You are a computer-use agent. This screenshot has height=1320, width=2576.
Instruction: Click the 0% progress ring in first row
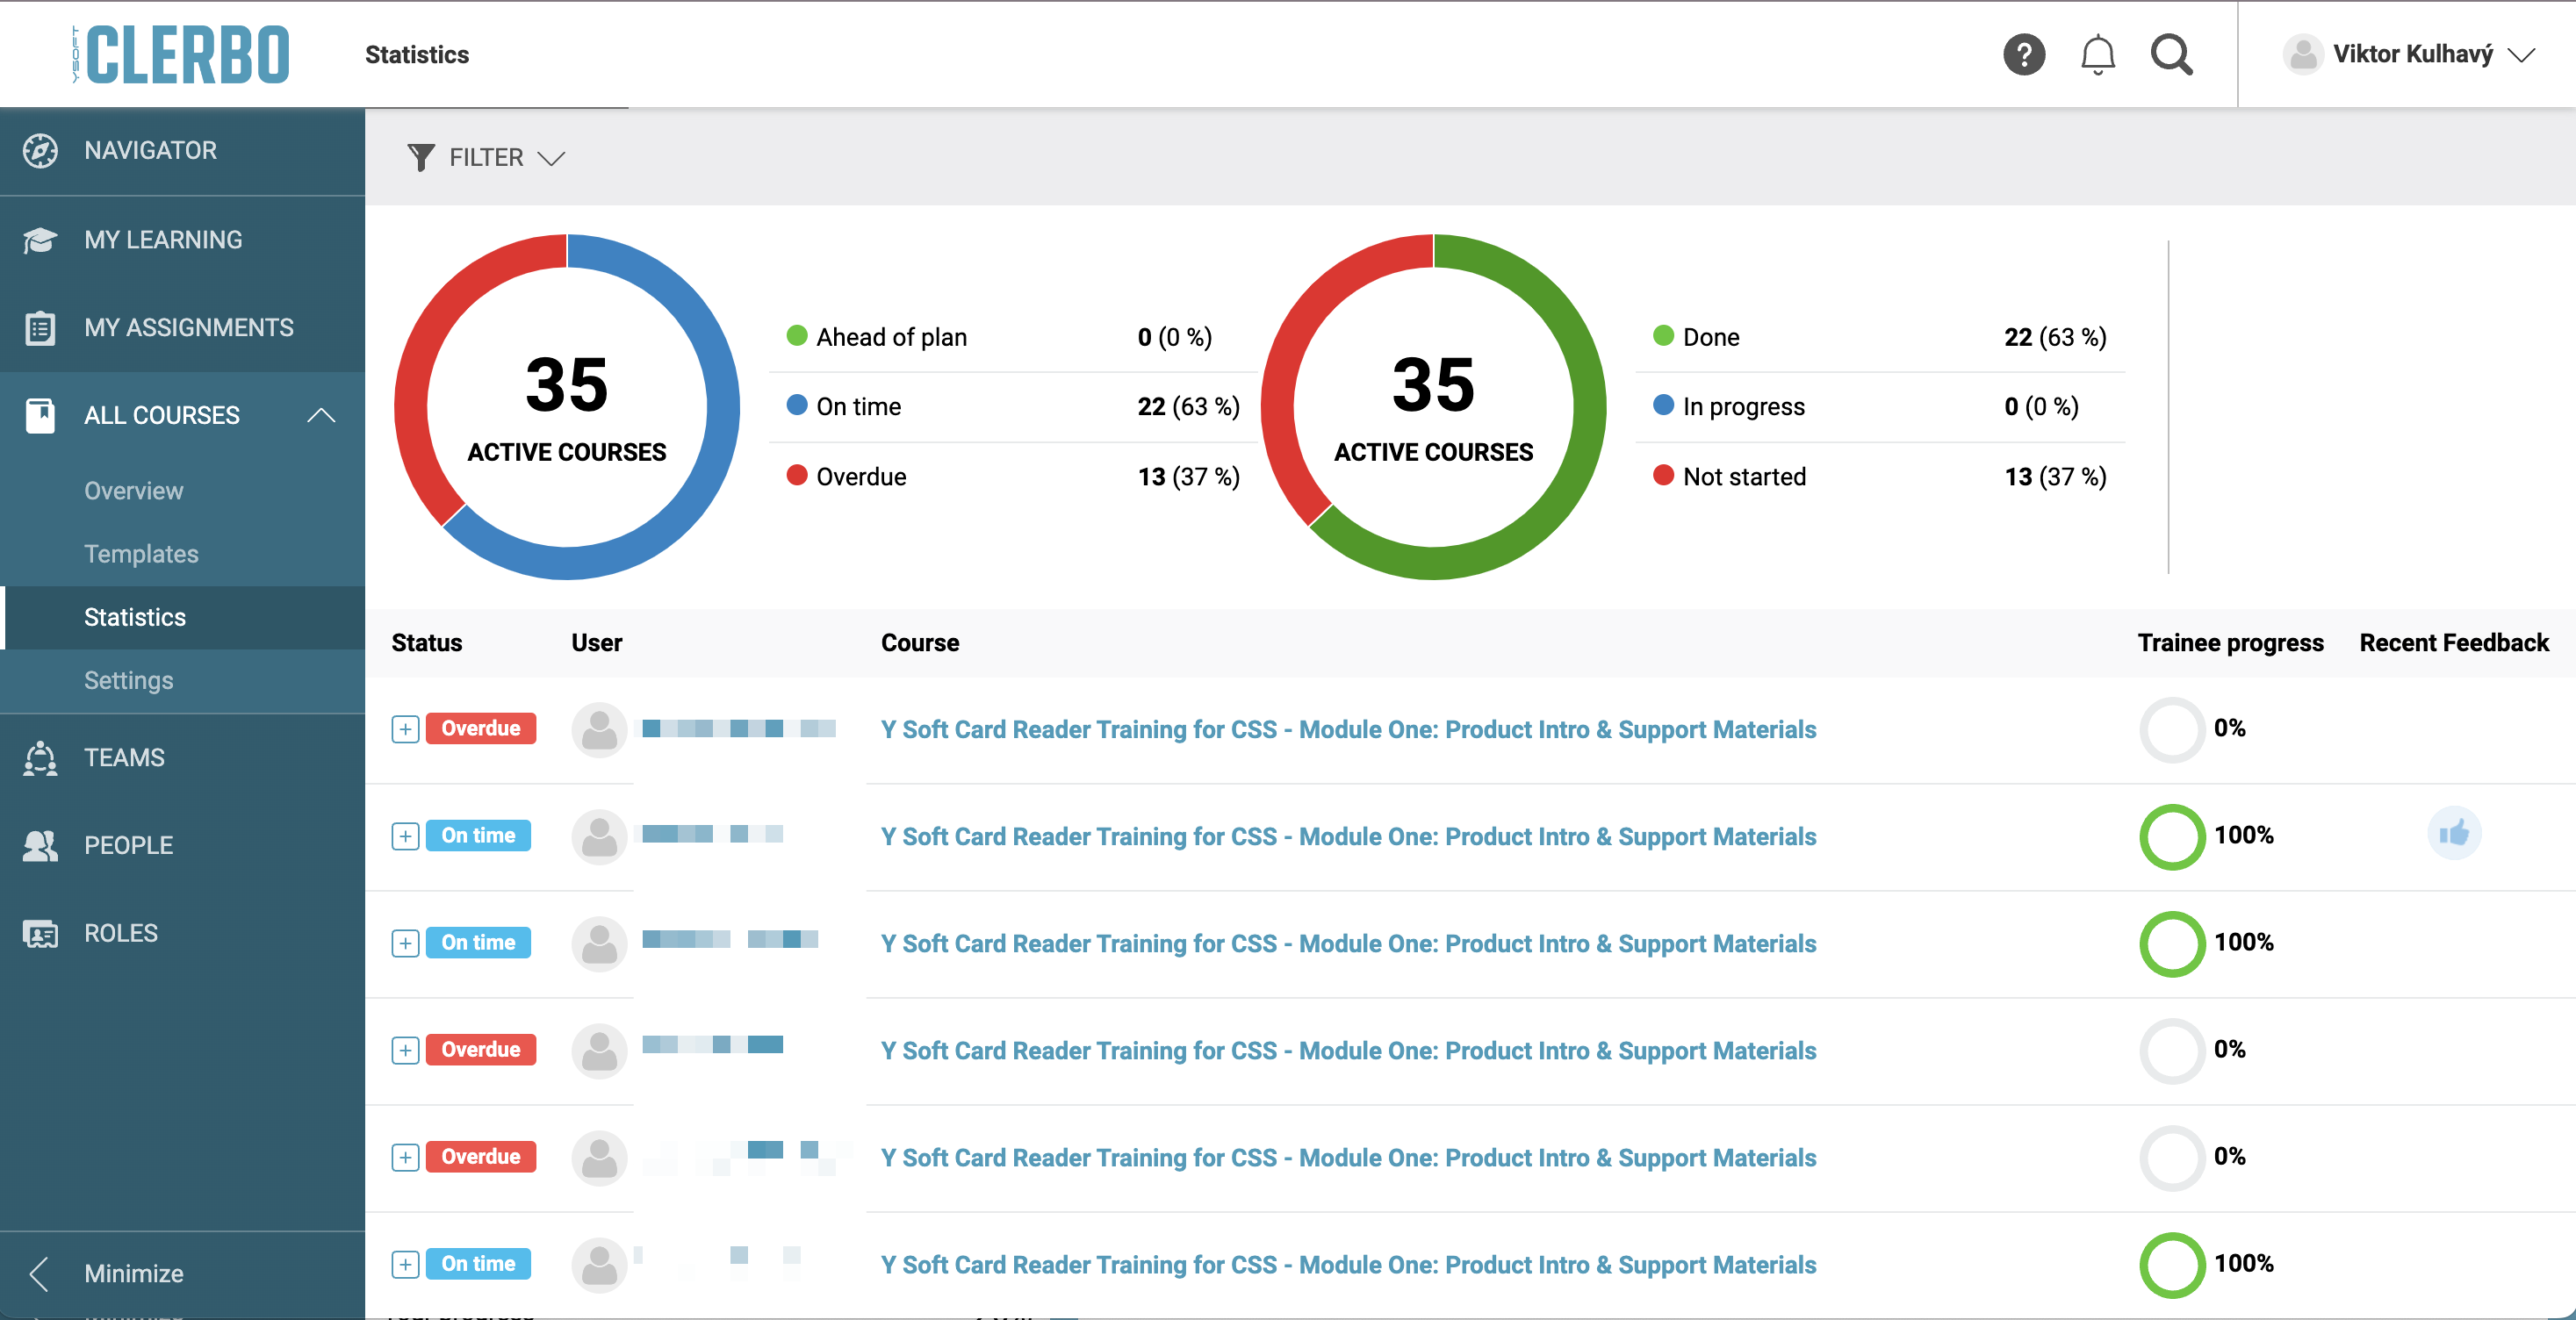(2172, 729)
